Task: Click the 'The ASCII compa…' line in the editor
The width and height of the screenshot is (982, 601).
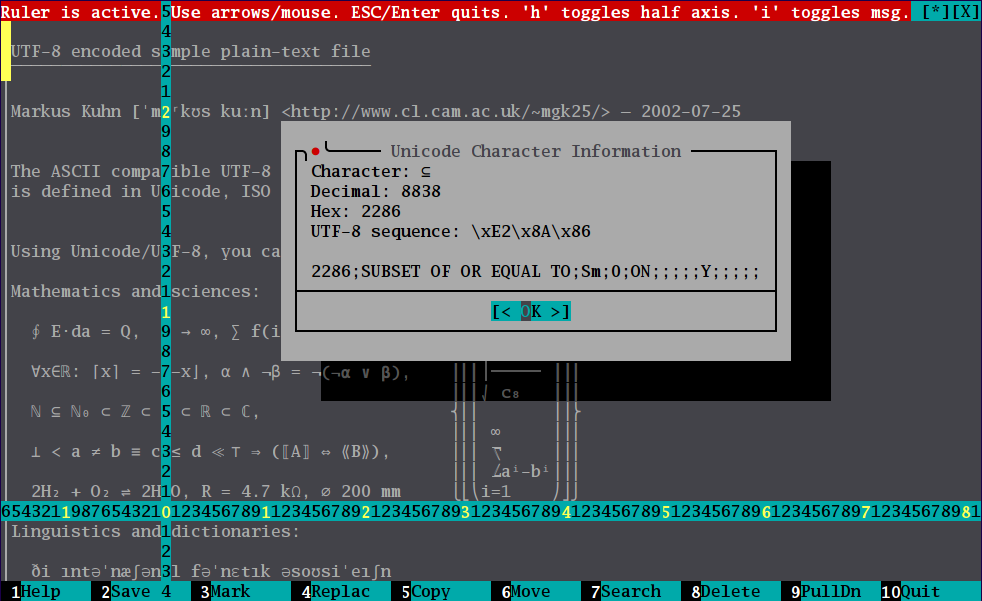Action: (x=141, y=172)
